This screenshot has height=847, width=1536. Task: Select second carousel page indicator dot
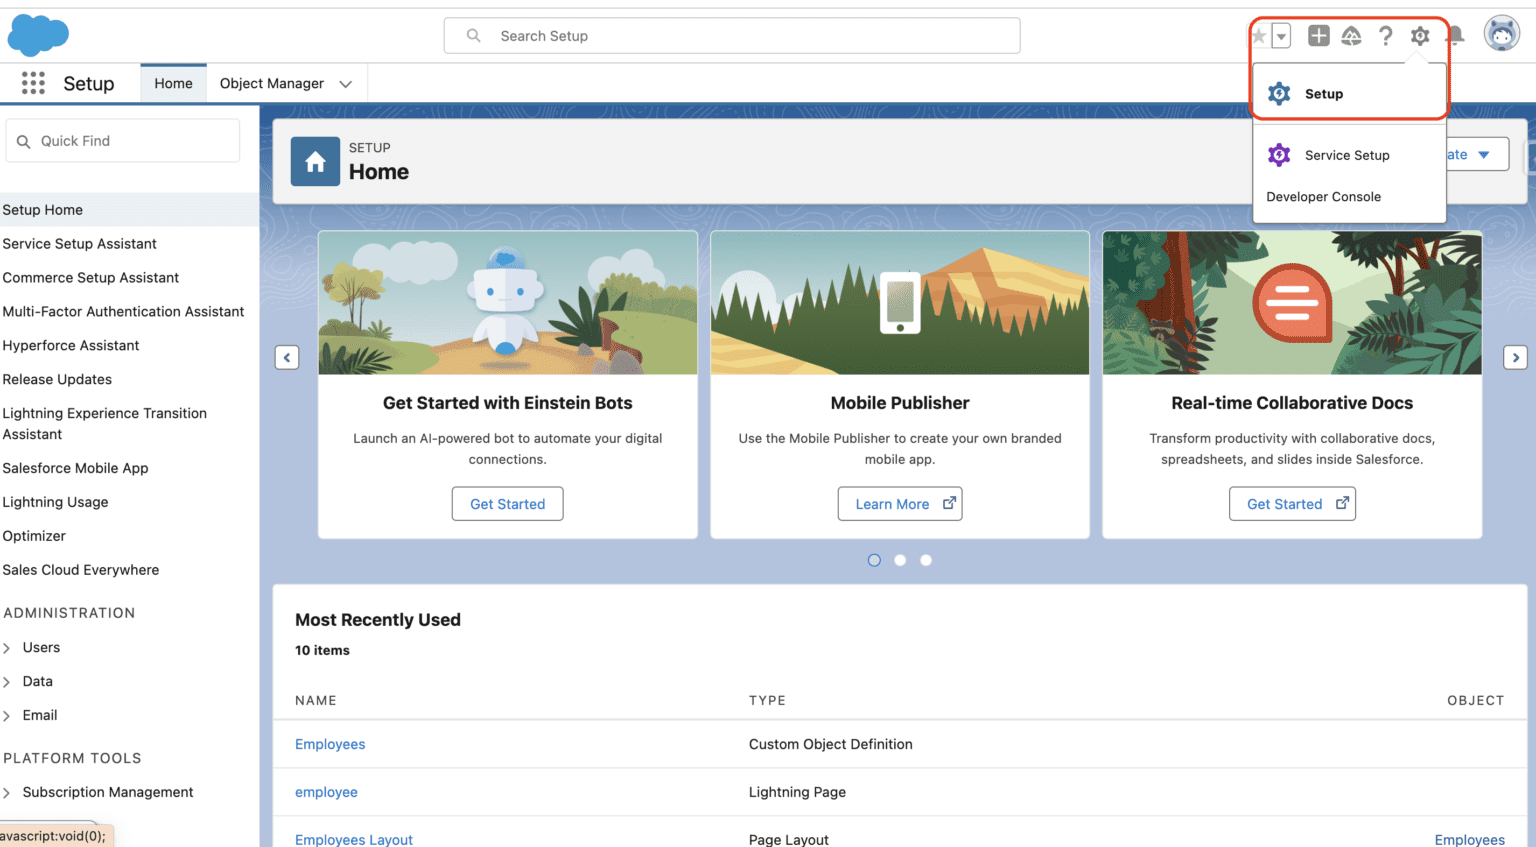[900, 560]
